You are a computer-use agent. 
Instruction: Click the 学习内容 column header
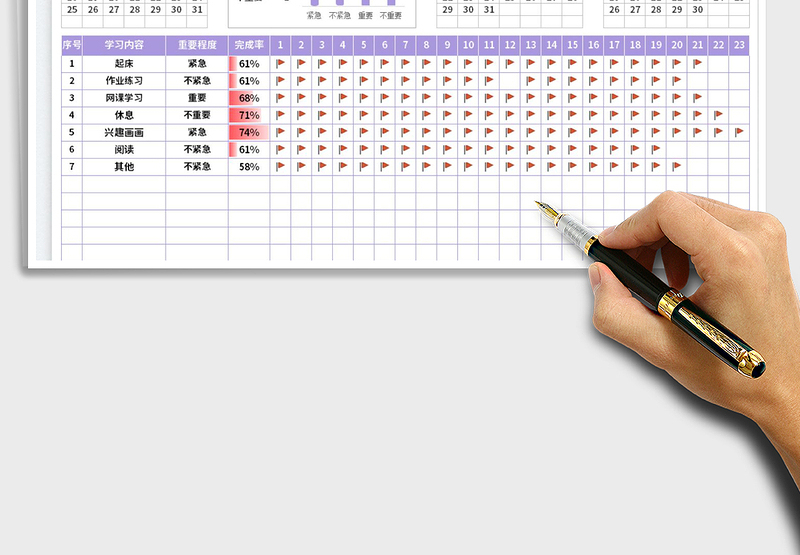pos(124,45)
